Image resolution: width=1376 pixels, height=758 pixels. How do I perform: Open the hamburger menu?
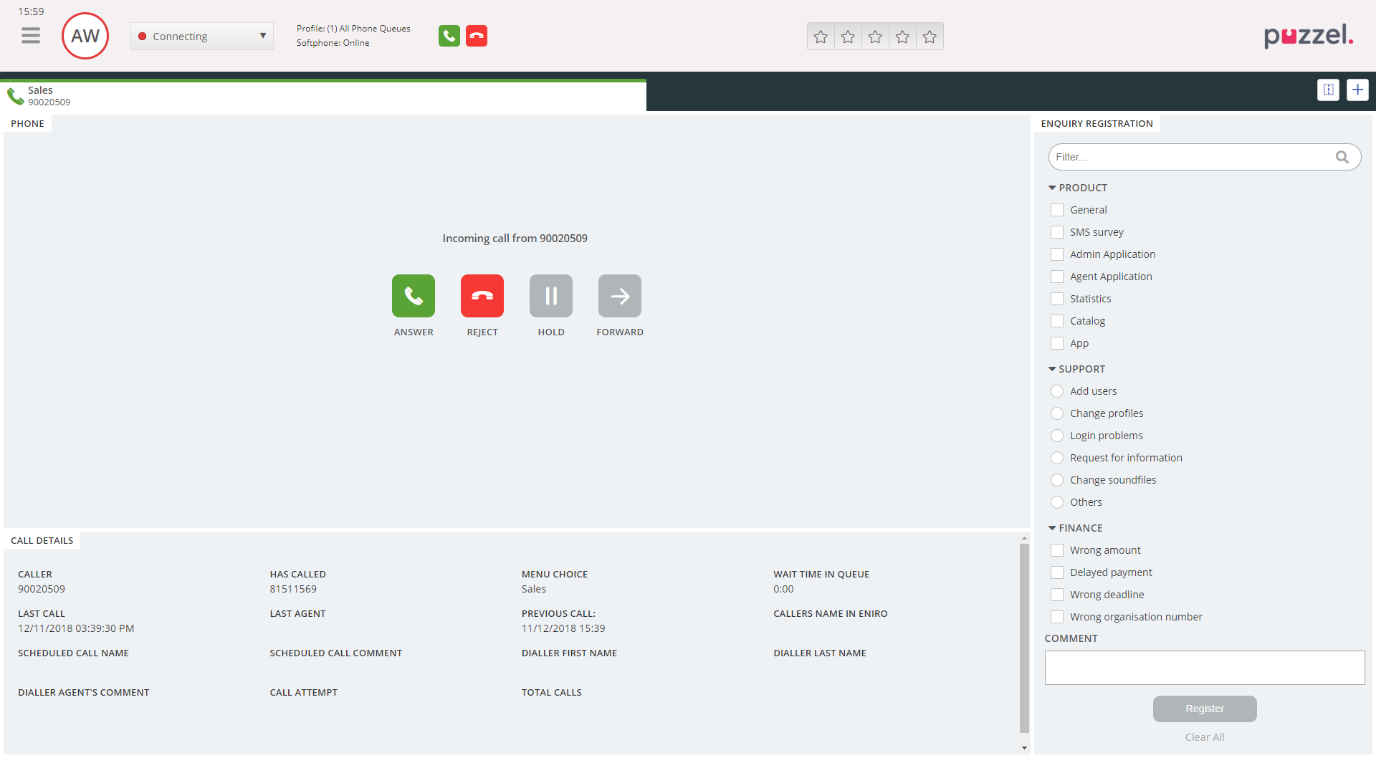point(30,35)
